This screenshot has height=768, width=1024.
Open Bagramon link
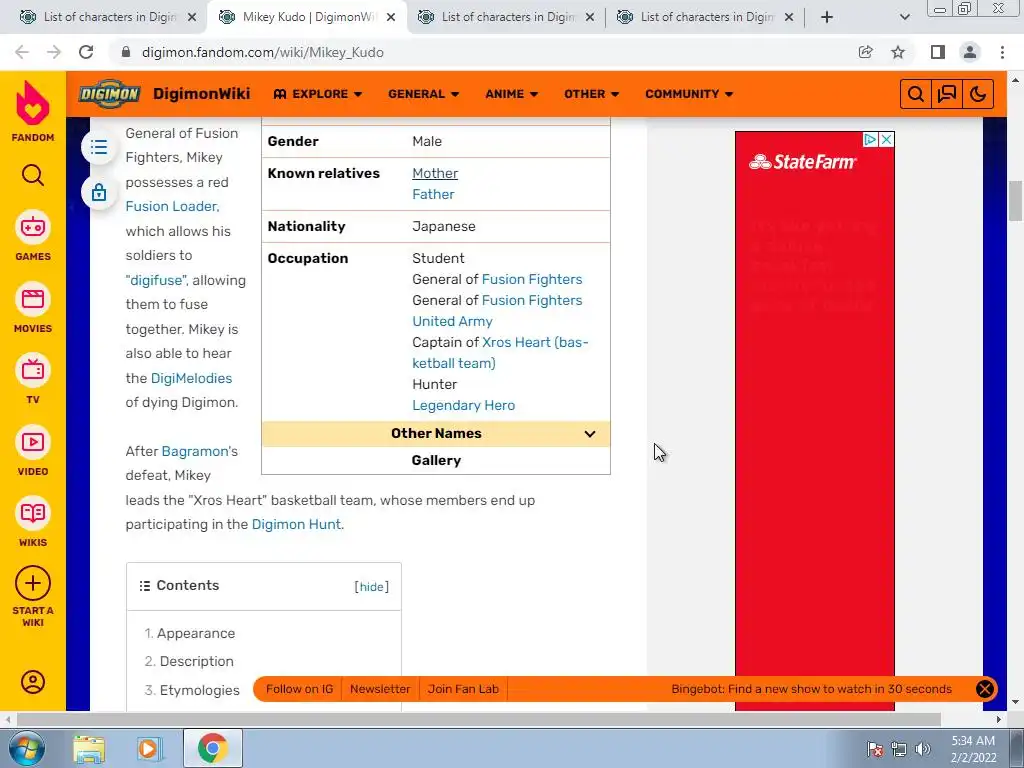pos(195,451)
